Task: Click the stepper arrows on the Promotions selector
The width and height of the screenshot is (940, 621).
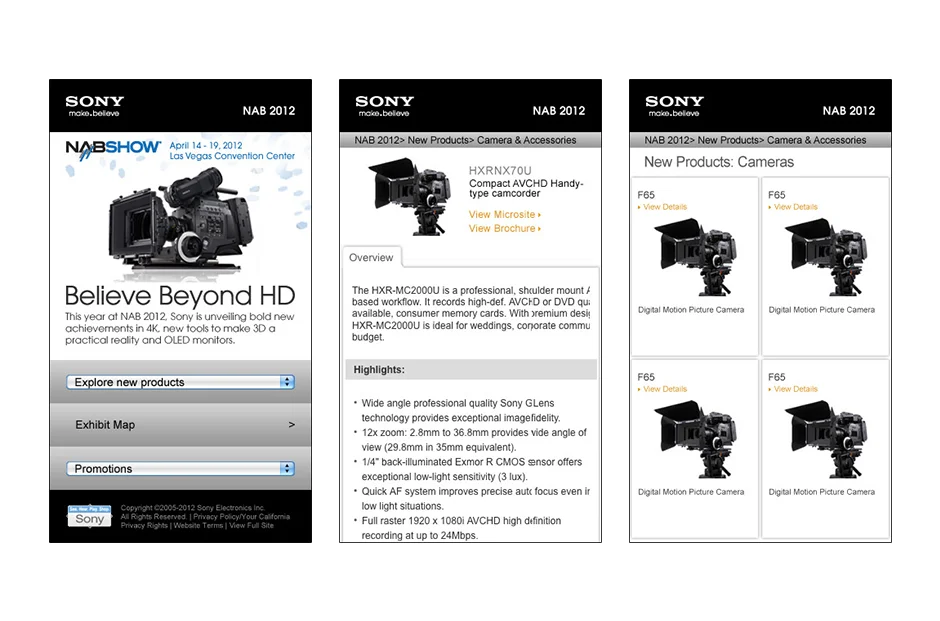Action: pyautogui.click(x=288, y=468)
